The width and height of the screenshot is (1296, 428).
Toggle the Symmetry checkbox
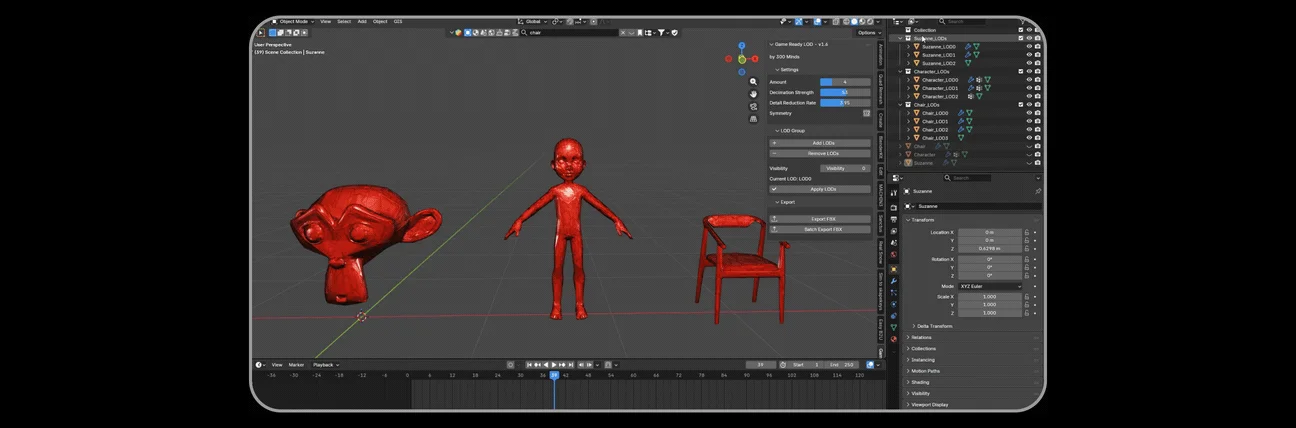(866, 113)
